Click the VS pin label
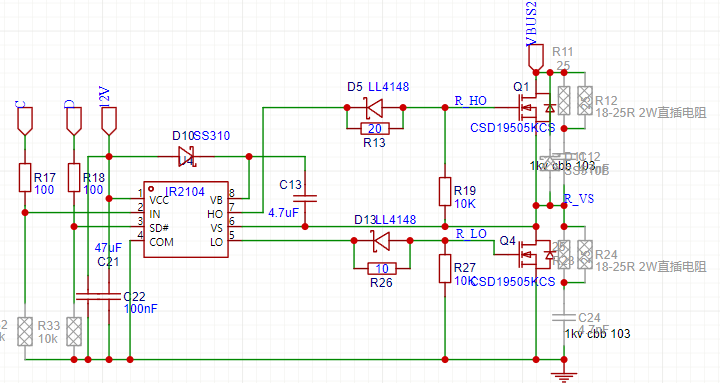The image size is (720, 383). click(216, 228)
